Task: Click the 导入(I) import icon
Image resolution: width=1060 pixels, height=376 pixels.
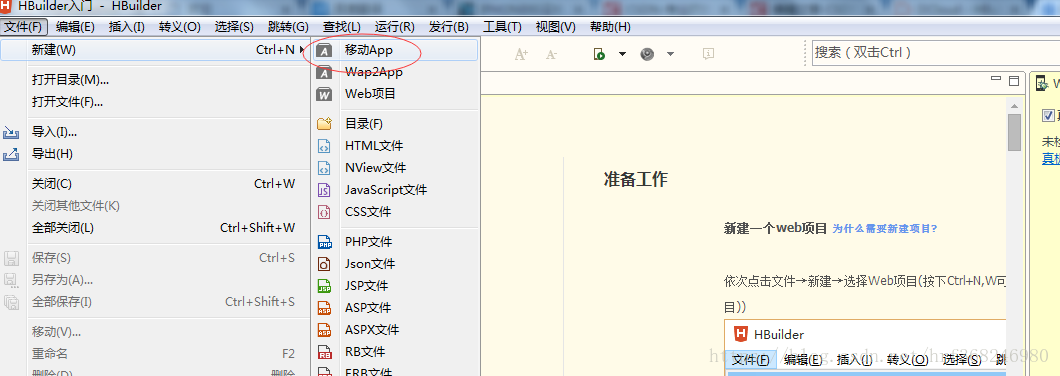Action: pos(11,133)
